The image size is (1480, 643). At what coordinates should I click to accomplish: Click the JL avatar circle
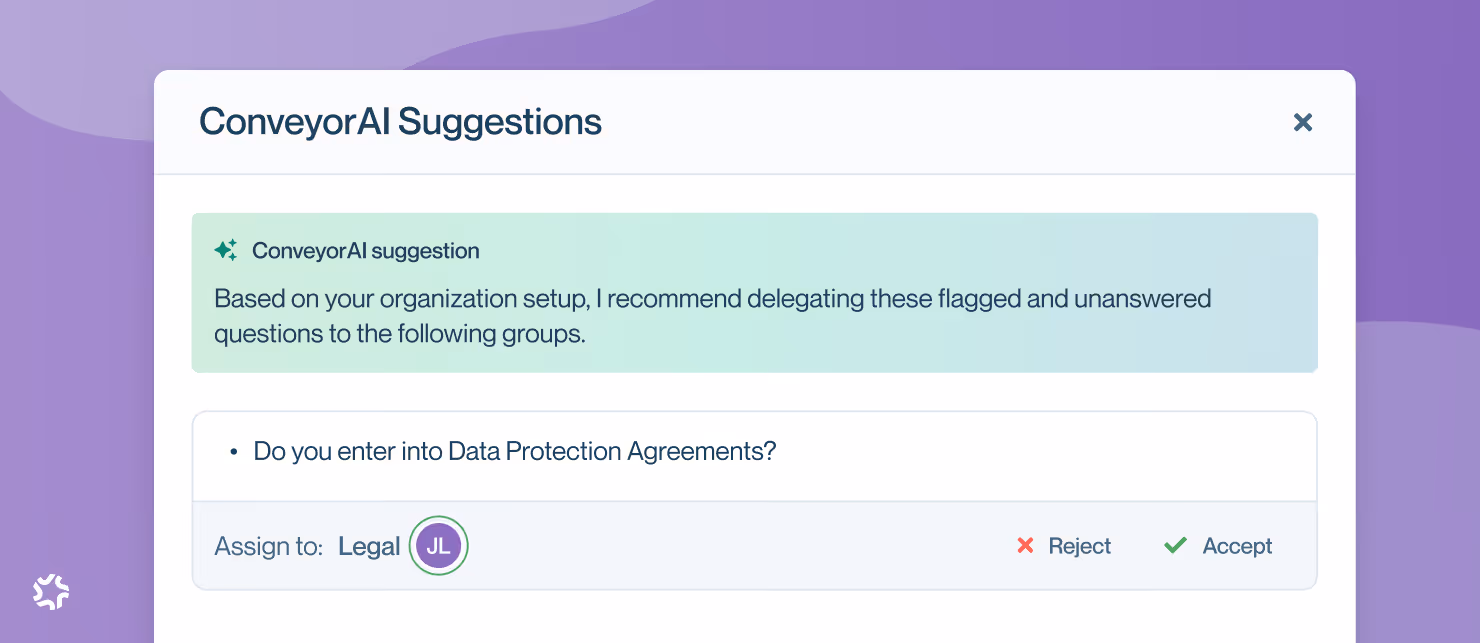[x=438, y=546]
